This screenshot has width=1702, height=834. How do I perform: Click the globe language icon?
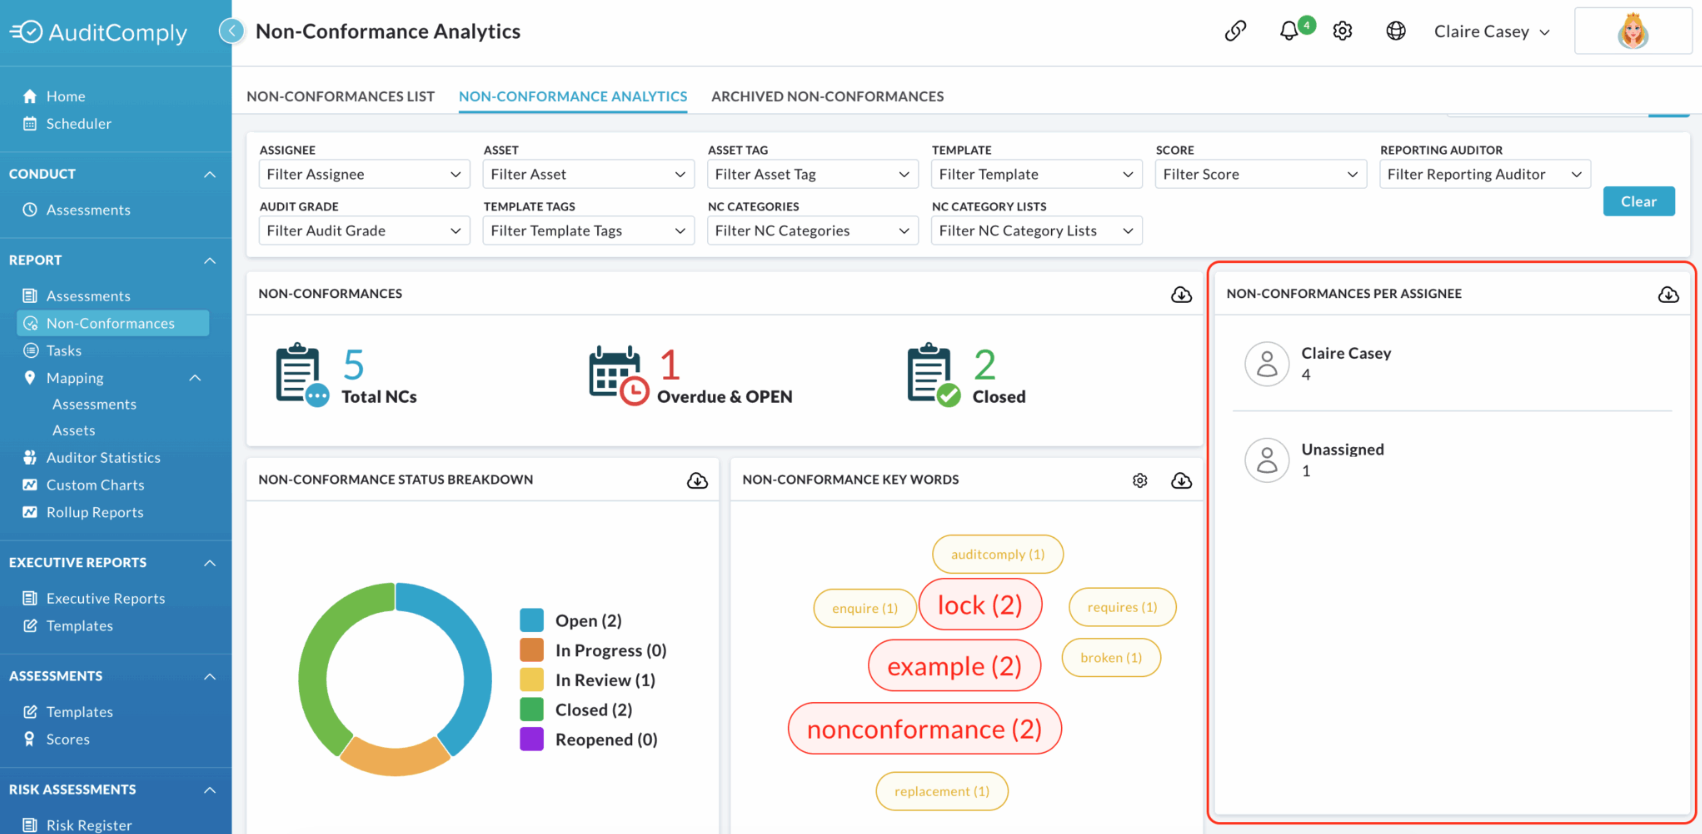tap(1396, 31)
